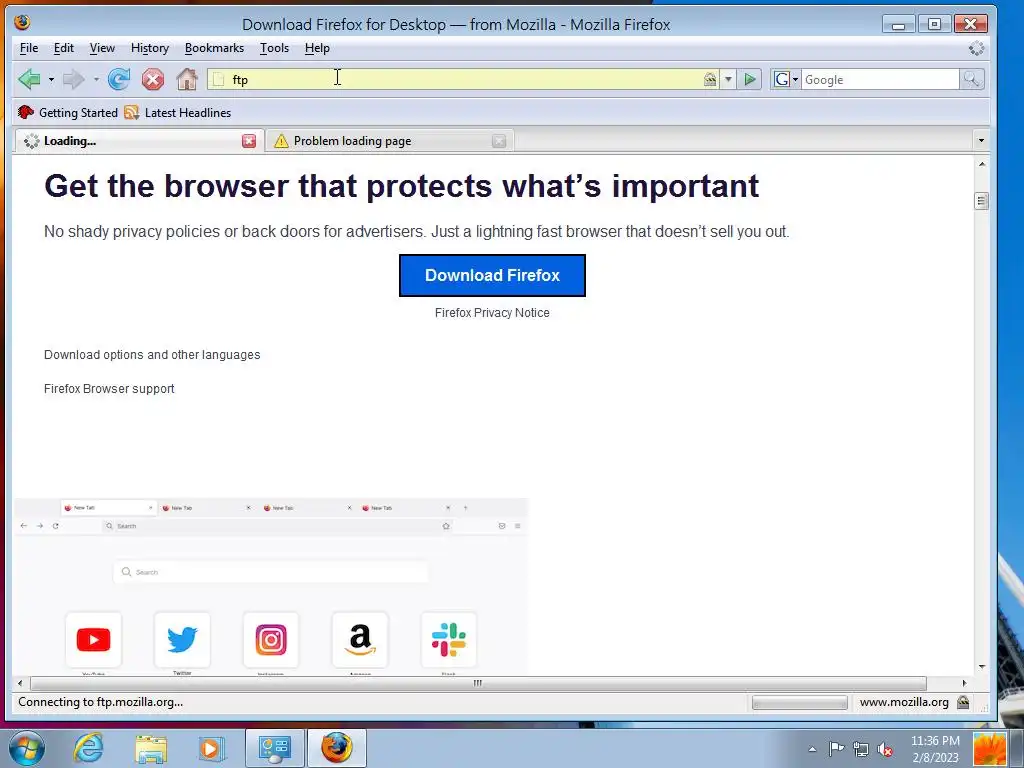Open the clock showing 11:36 PM
This screenshot has width=1024, height=768.
click(x=935, y=749)
